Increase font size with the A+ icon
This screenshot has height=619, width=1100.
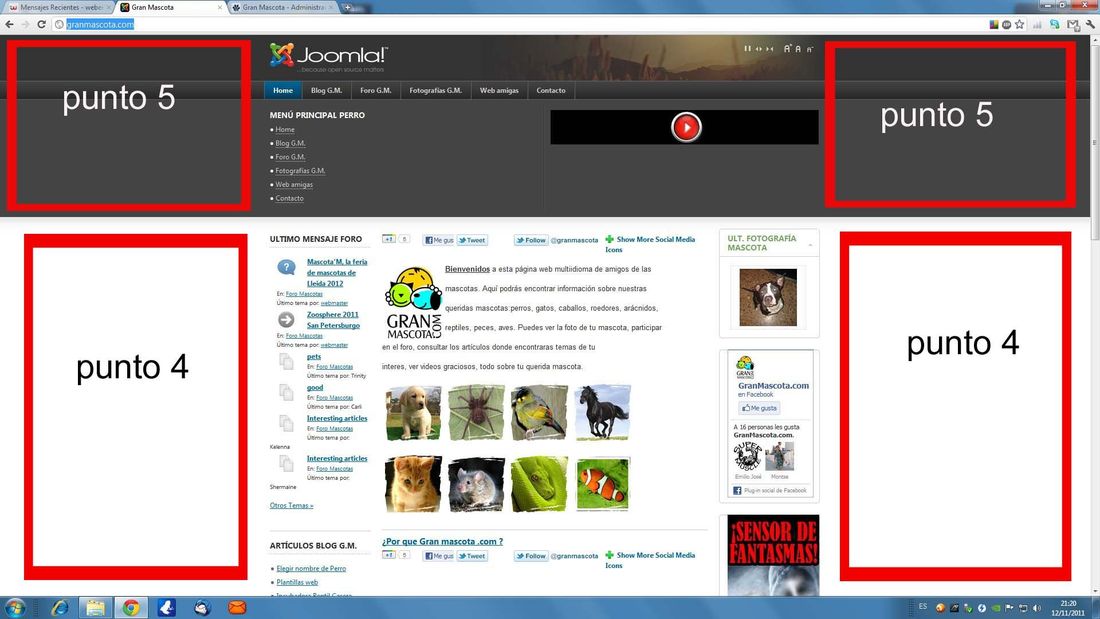pyautogui.click(x=787, y=48)
